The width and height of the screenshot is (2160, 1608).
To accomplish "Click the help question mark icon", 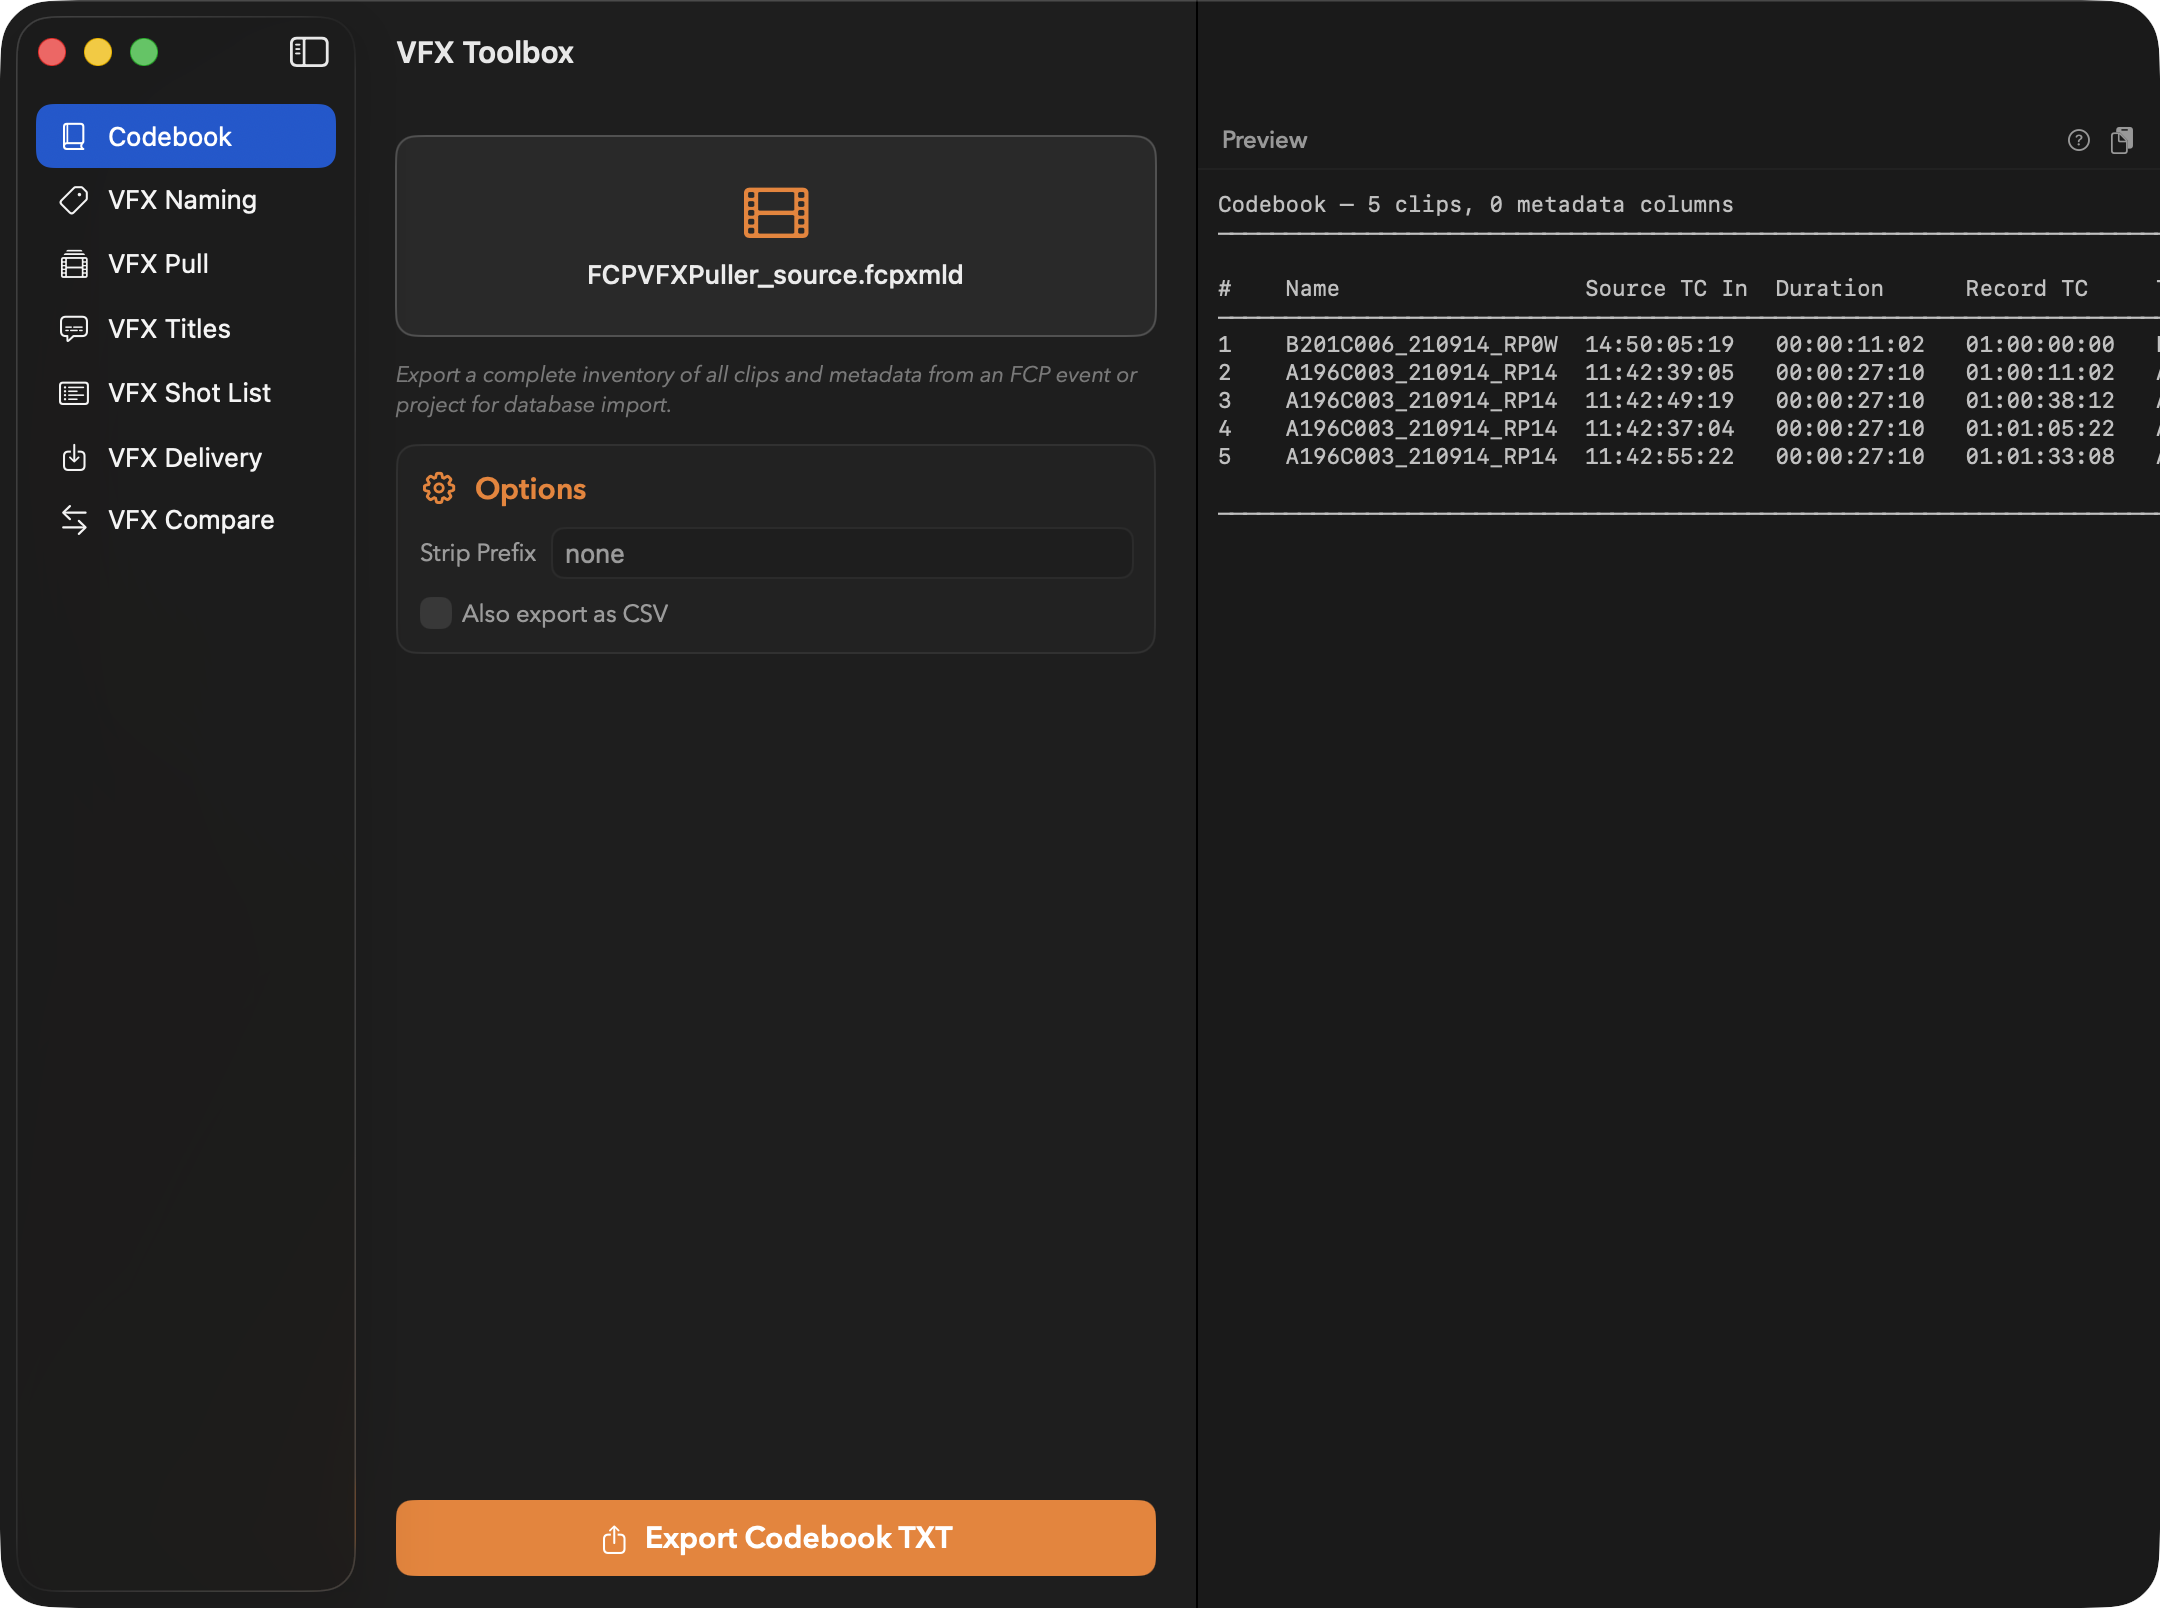I will 2078,140.
